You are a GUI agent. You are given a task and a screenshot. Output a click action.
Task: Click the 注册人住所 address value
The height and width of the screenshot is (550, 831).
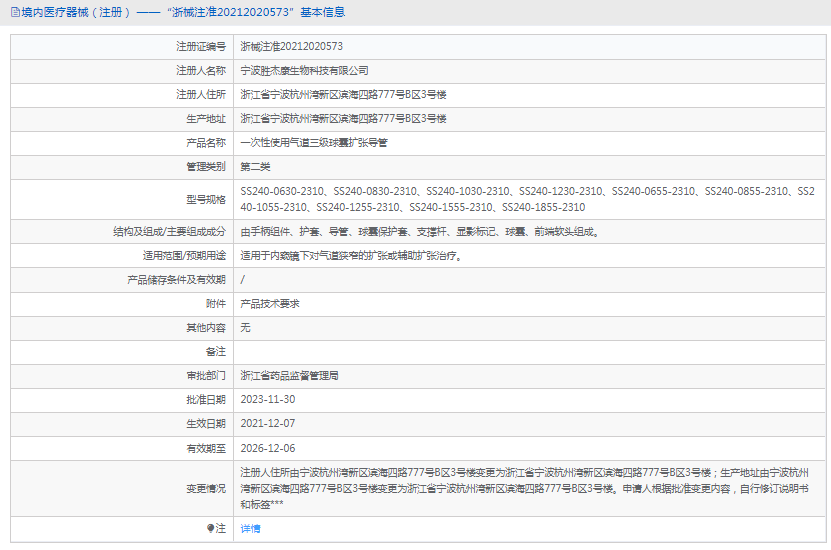[x=343, y=94]
